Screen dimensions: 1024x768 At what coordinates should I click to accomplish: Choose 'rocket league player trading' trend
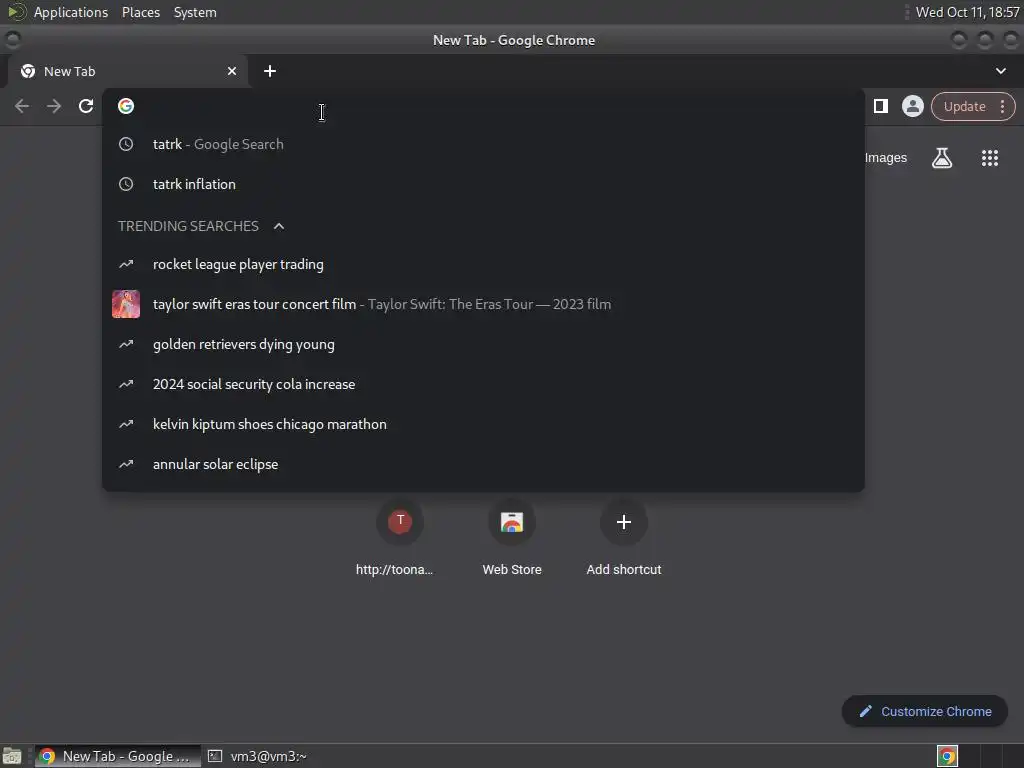tap(483, 264)
